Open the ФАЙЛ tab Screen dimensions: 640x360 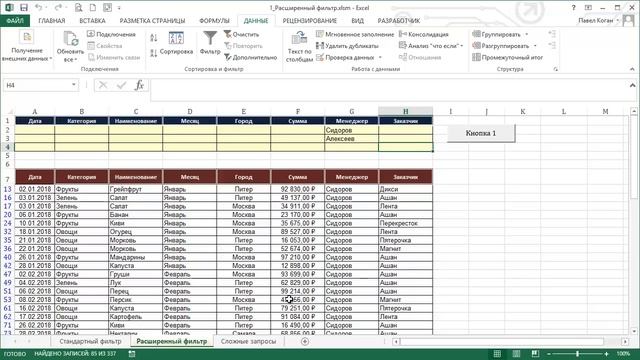point(15,20)
